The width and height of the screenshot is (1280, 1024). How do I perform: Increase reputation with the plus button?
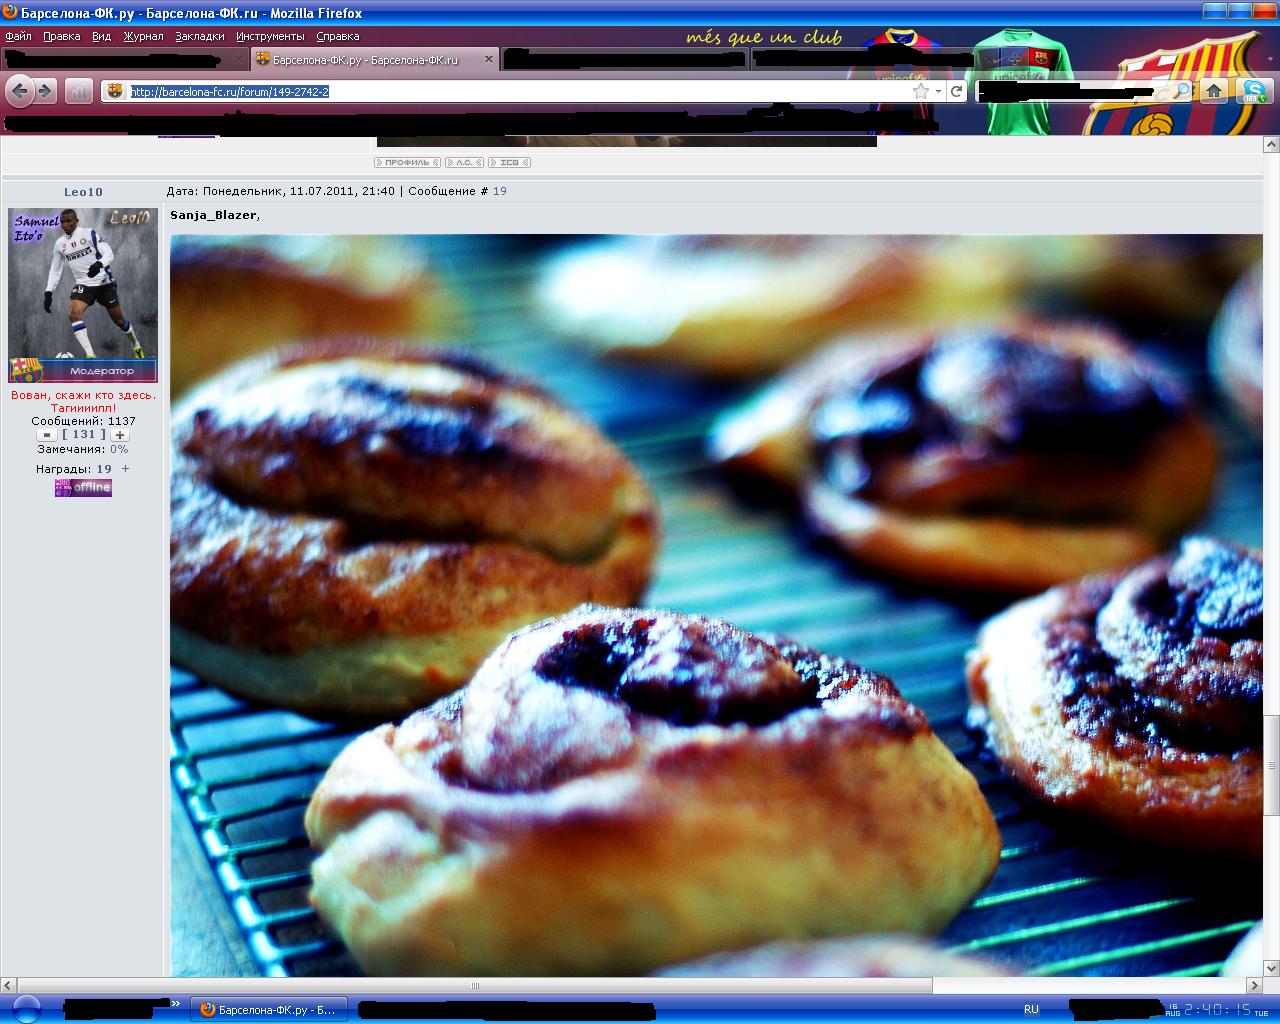(120, 435)
